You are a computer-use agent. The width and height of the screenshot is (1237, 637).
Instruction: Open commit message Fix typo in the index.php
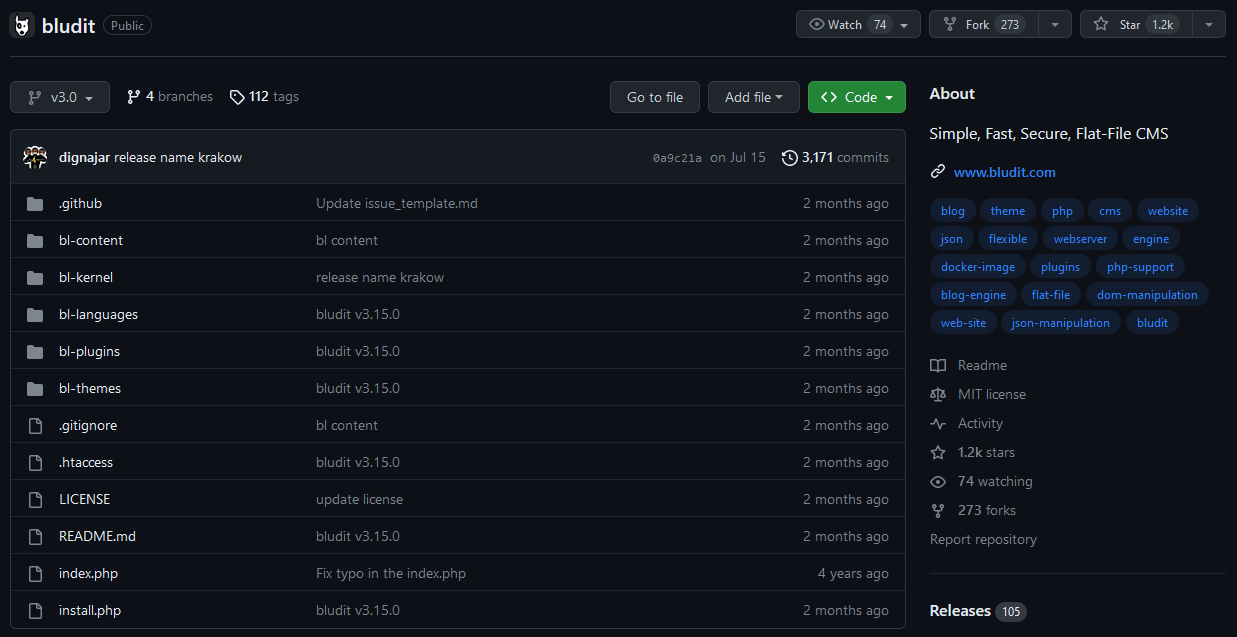[x=391, y=573]
